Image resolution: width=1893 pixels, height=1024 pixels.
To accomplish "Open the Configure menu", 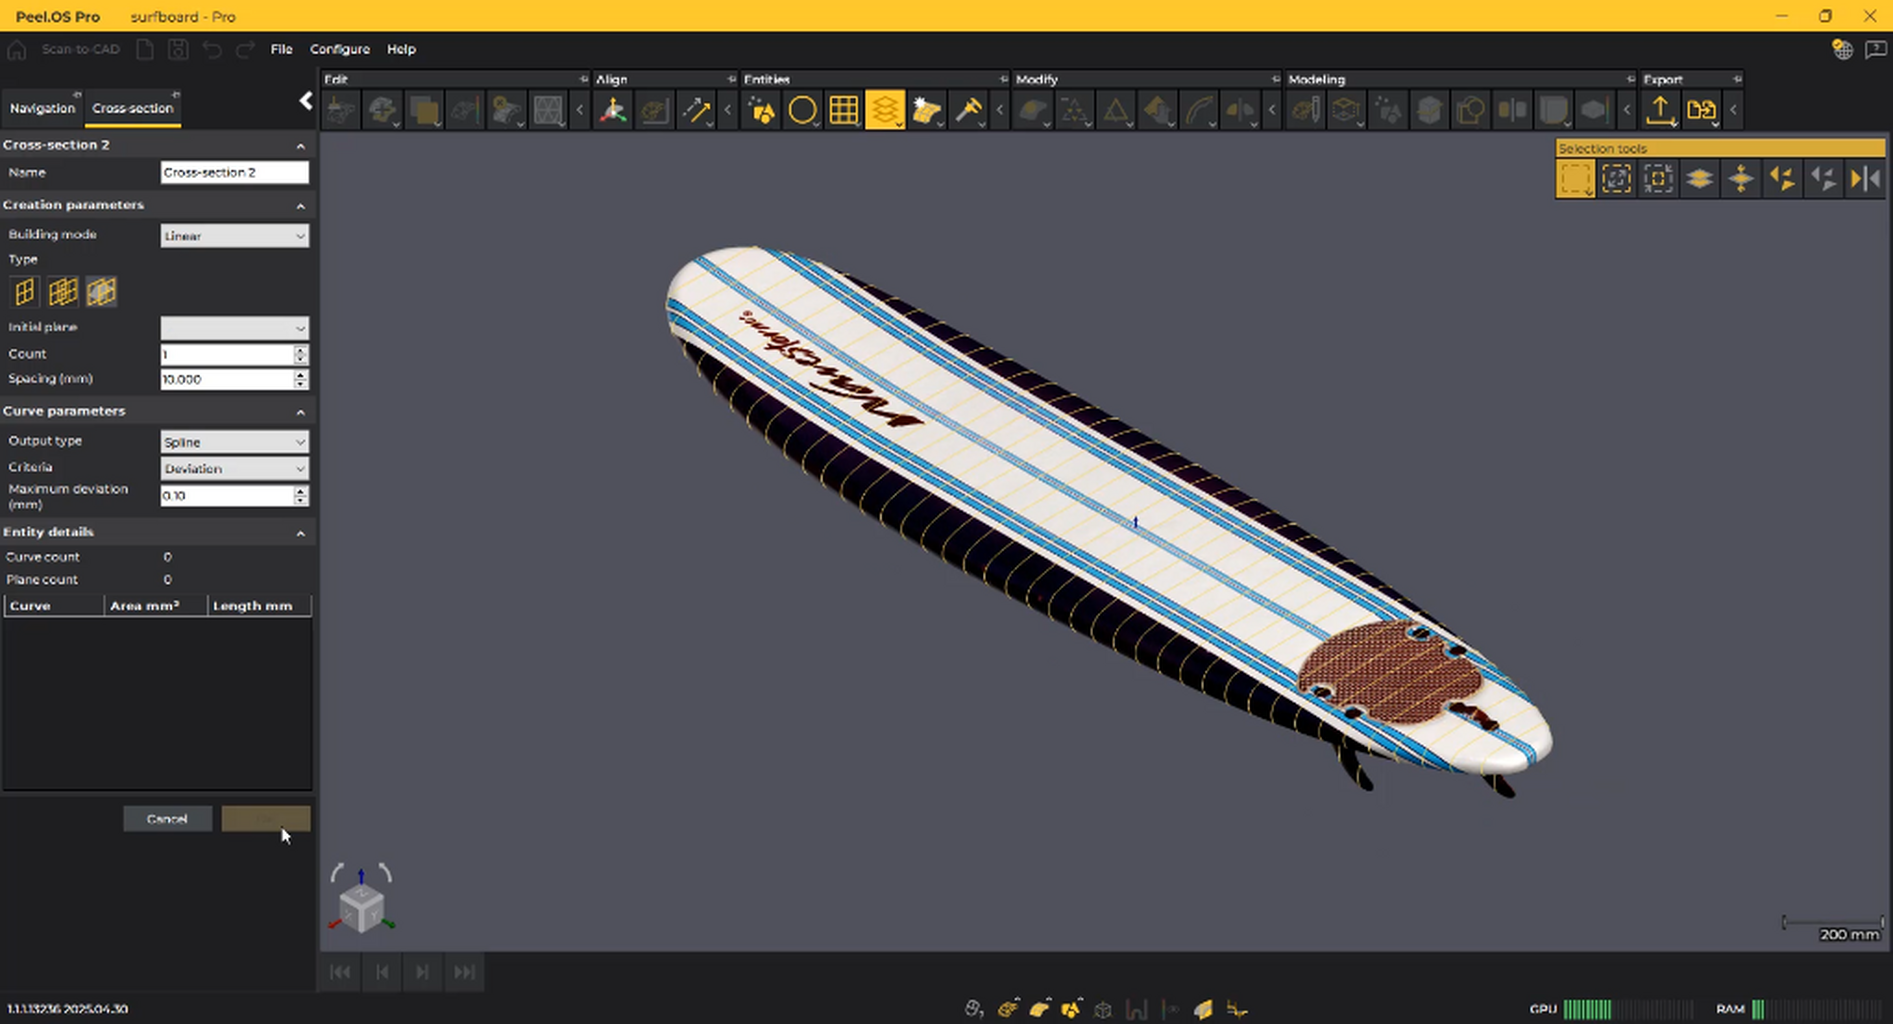I will click(x=340, y=49).
